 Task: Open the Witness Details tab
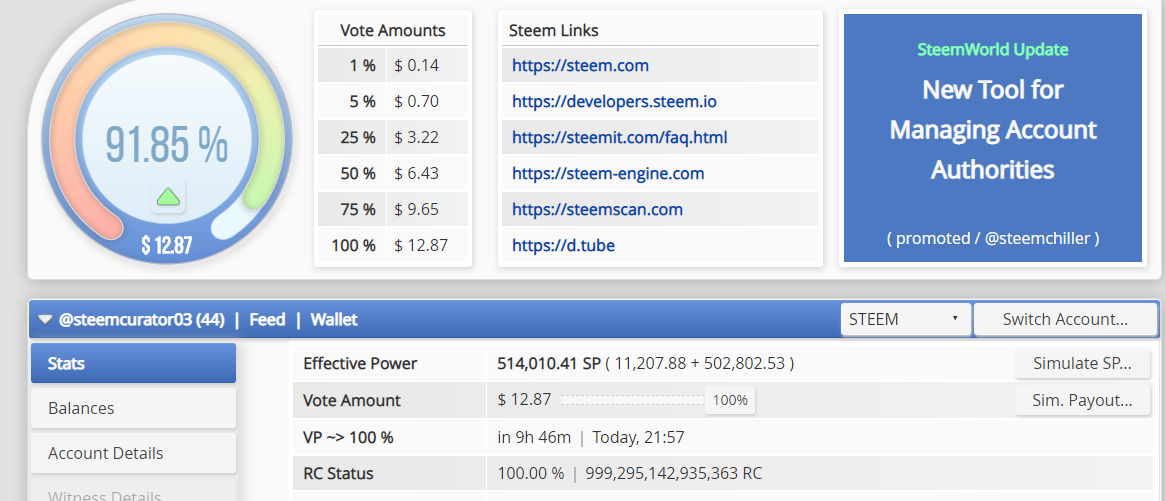[133, 494]
